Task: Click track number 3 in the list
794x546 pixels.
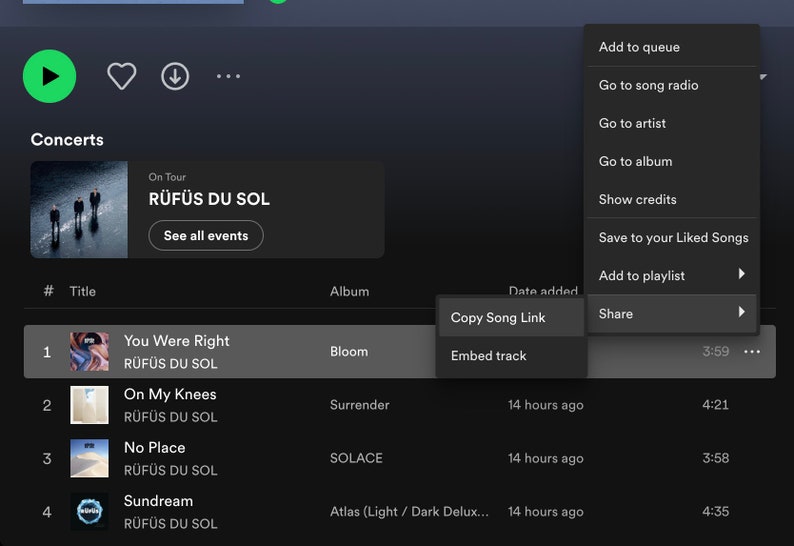Action: click(x=47, y=458)
